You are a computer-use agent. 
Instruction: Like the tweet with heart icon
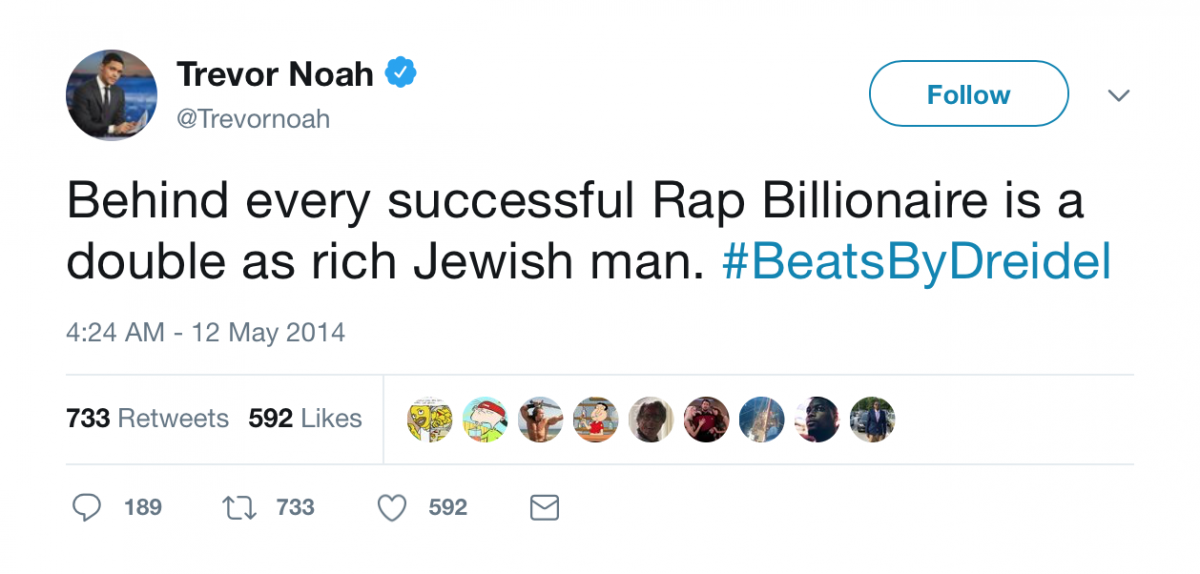393,508
